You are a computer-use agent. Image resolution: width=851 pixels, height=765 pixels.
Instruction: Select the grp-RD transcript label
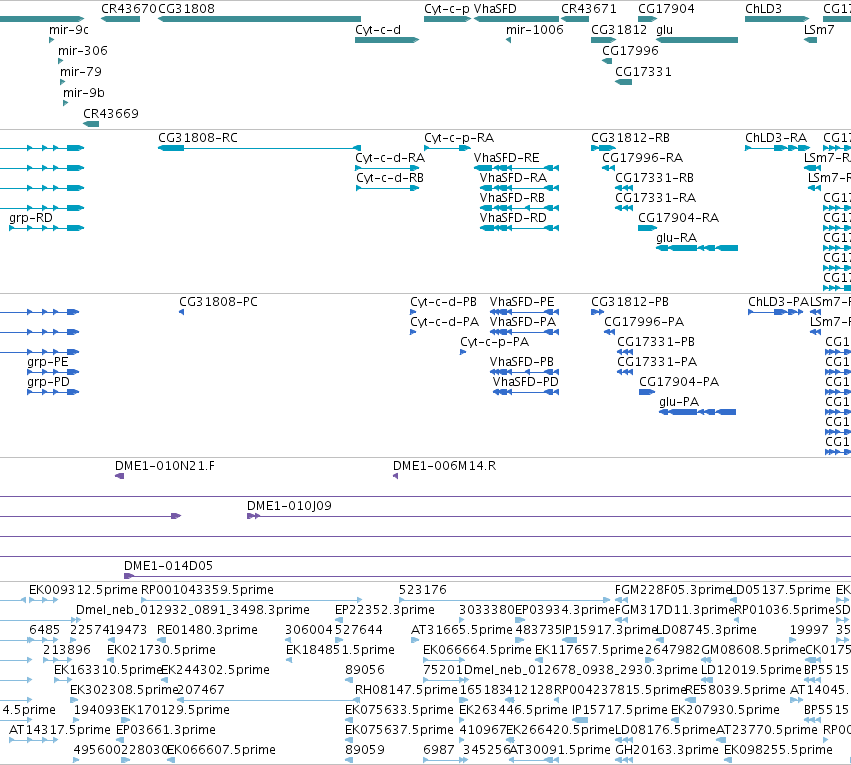[31, 218]
